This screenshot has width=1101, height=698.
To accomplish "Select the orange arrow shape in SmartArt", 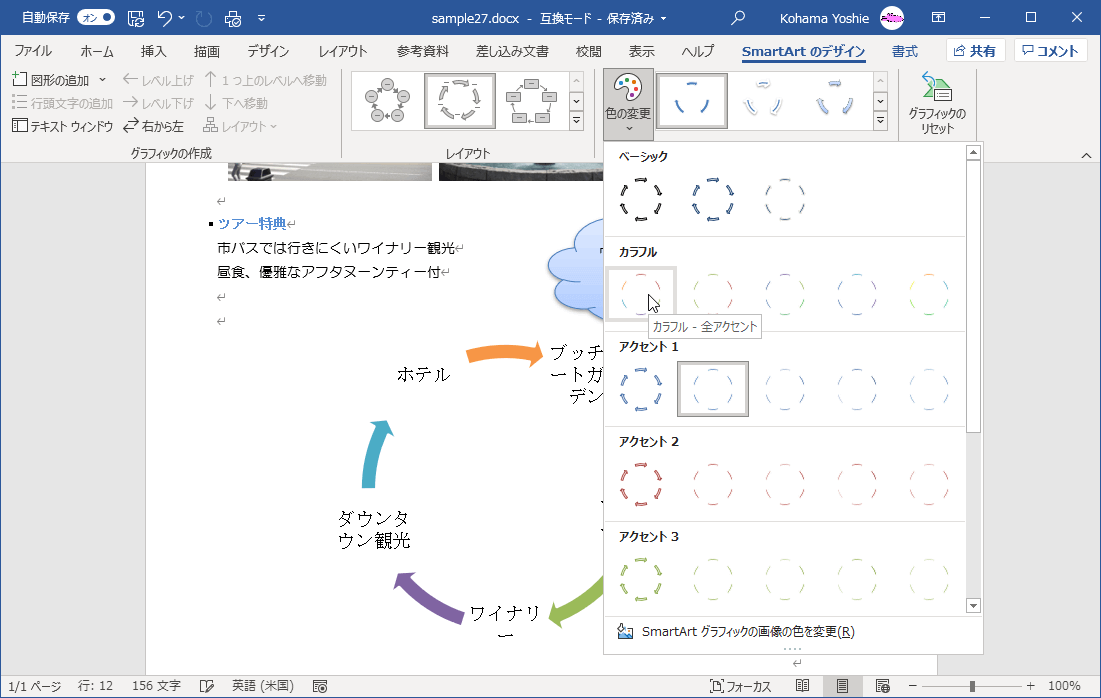I will click(x=504, y=353).
